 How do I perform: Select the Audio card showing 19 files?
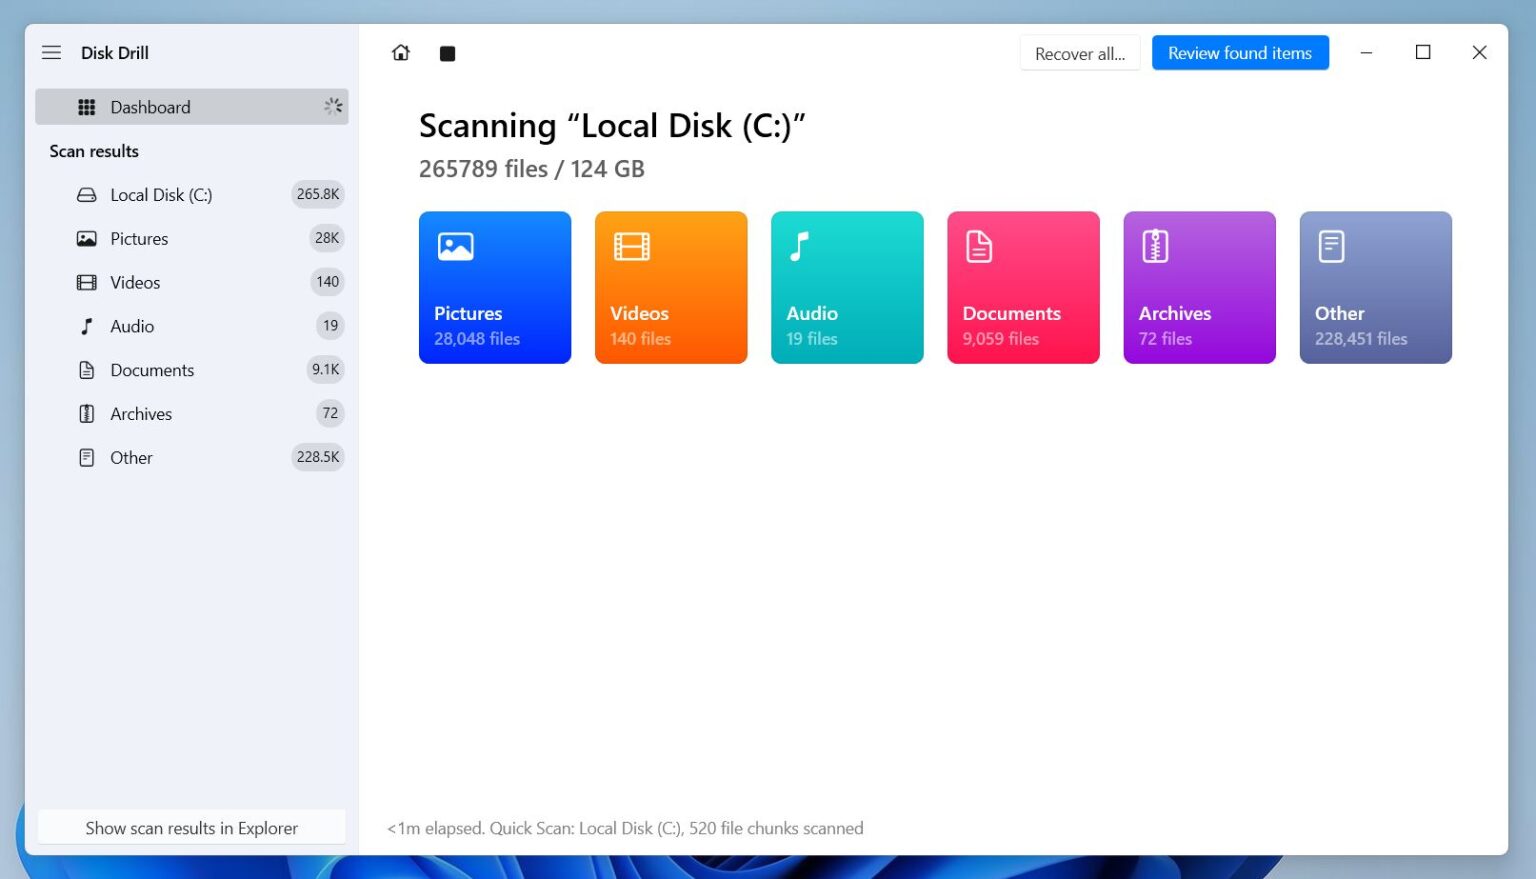tap(847, 287)
